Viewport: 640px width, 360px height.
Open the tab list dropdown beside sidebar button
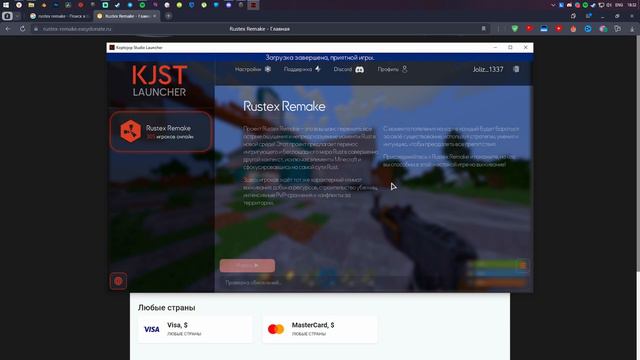[17, 16]
